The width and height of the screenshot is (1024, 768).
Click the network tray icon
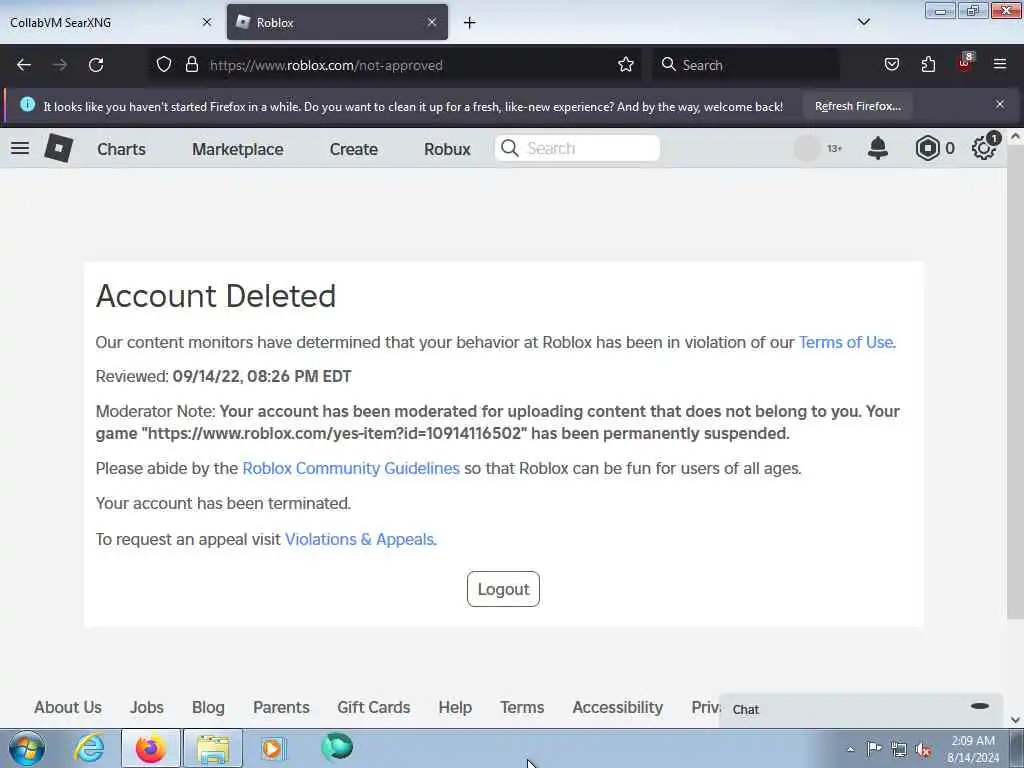[899, 749]
